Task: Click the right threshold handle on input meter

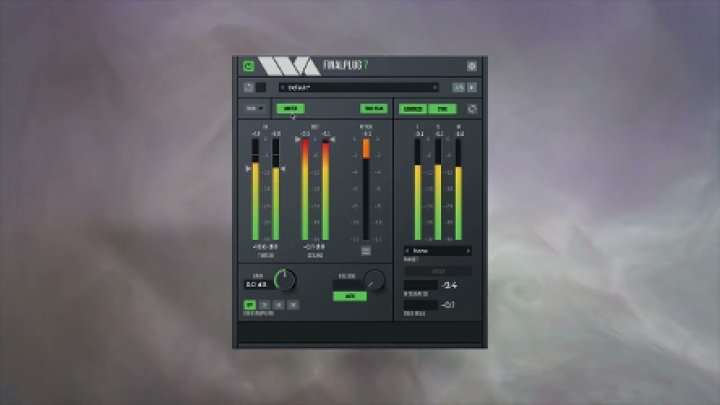Action: (283, 169)
